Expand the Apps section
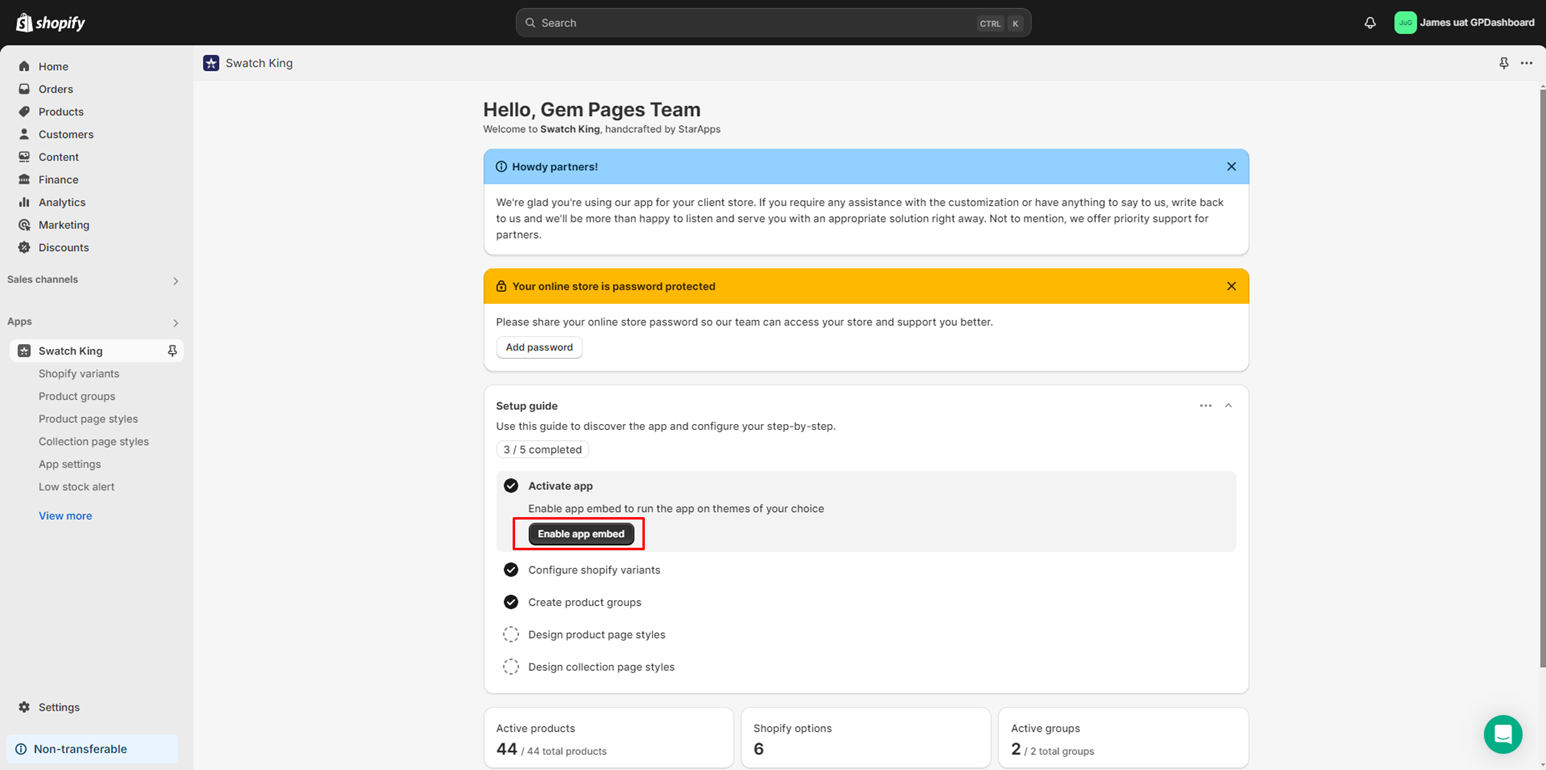 (x=175, y=322)
